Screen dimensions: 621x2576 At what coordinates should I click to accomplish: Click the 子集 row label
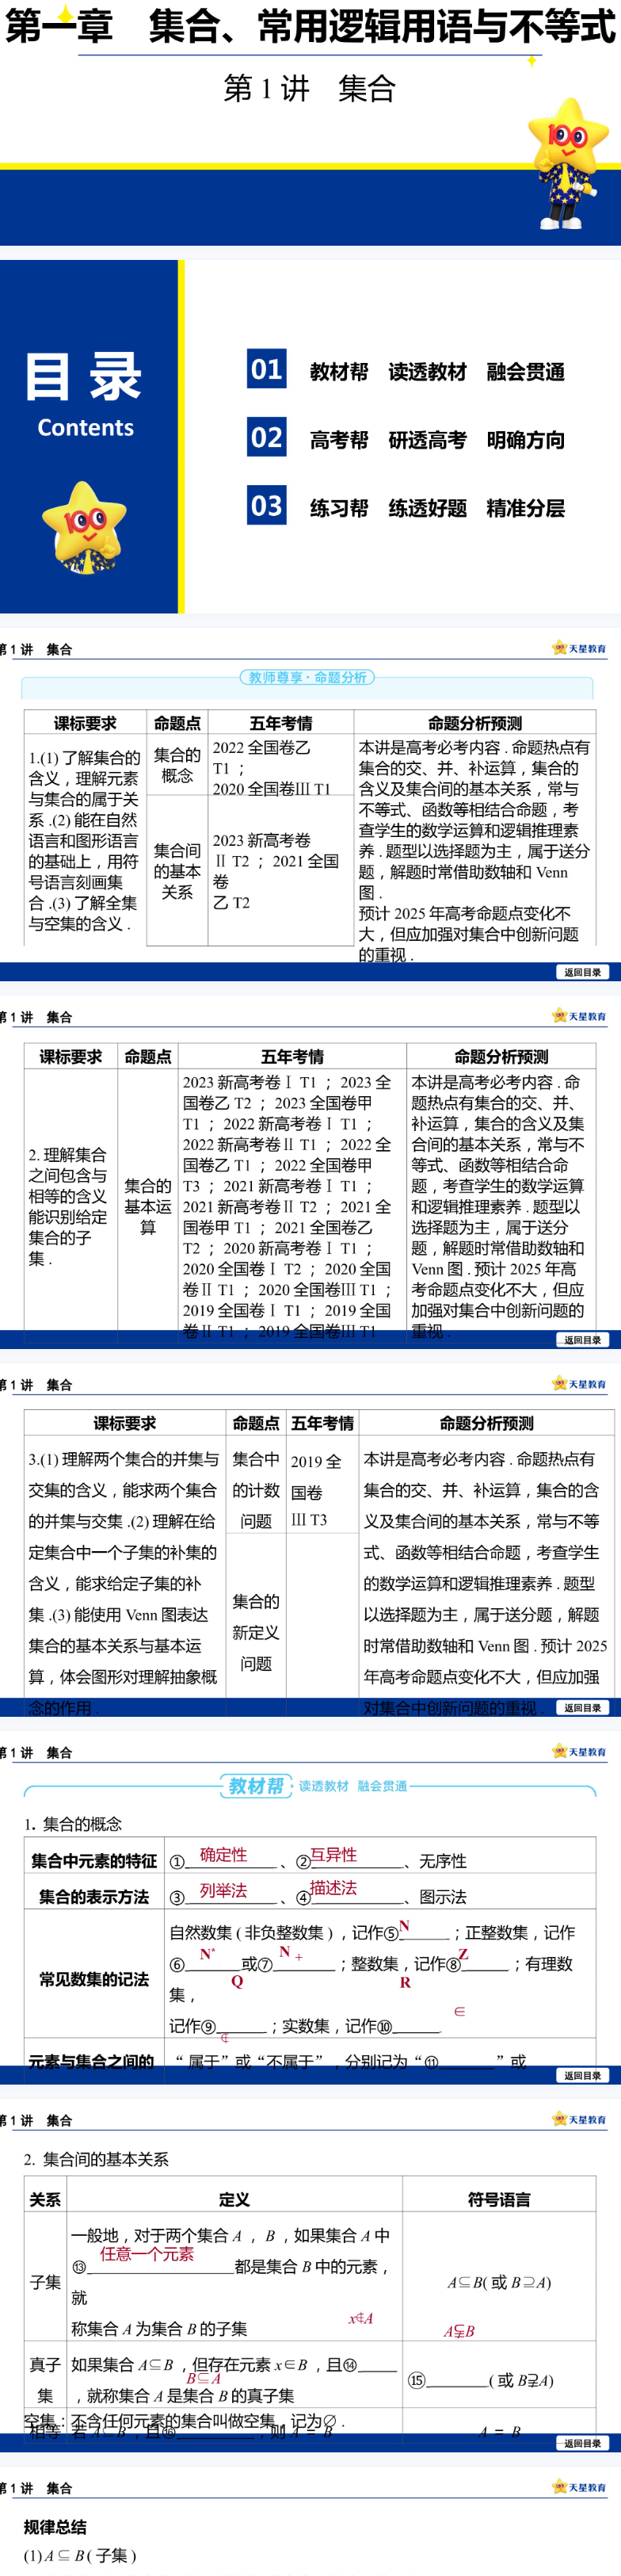[x=45, y=2282]
